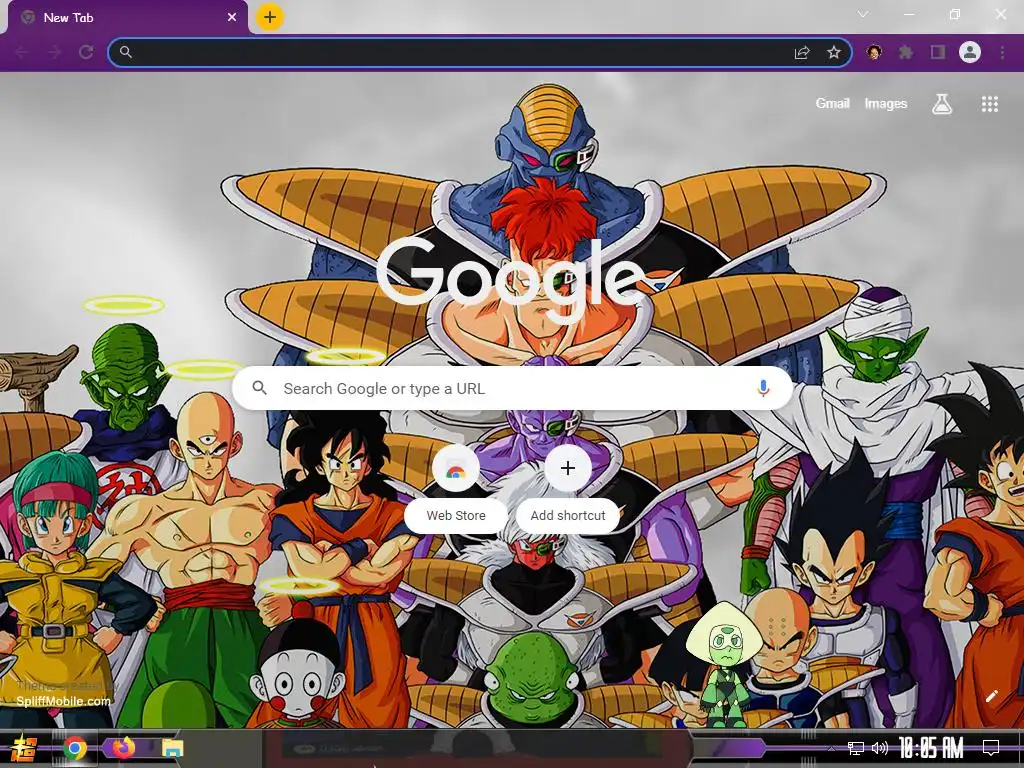Open the Windows Start button
The image size is (1024, 768).
(22, 748)
